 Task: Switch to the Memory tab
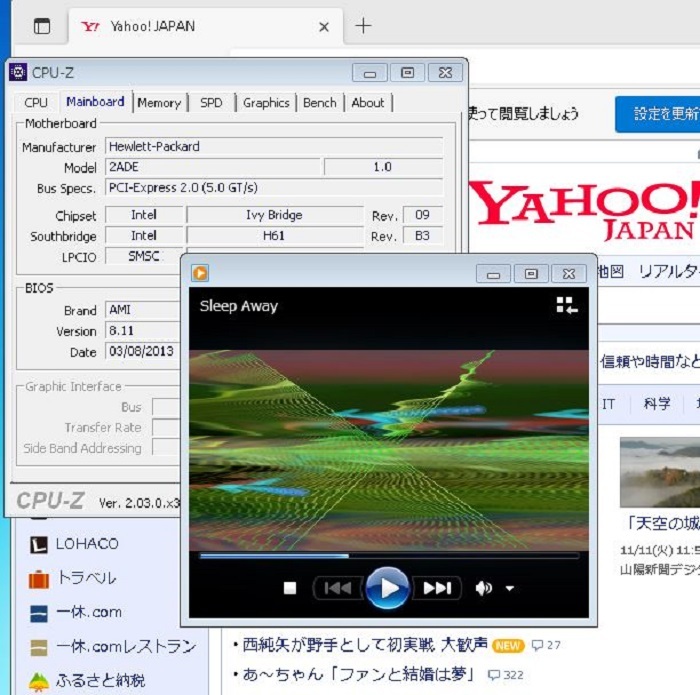(159, 103)
